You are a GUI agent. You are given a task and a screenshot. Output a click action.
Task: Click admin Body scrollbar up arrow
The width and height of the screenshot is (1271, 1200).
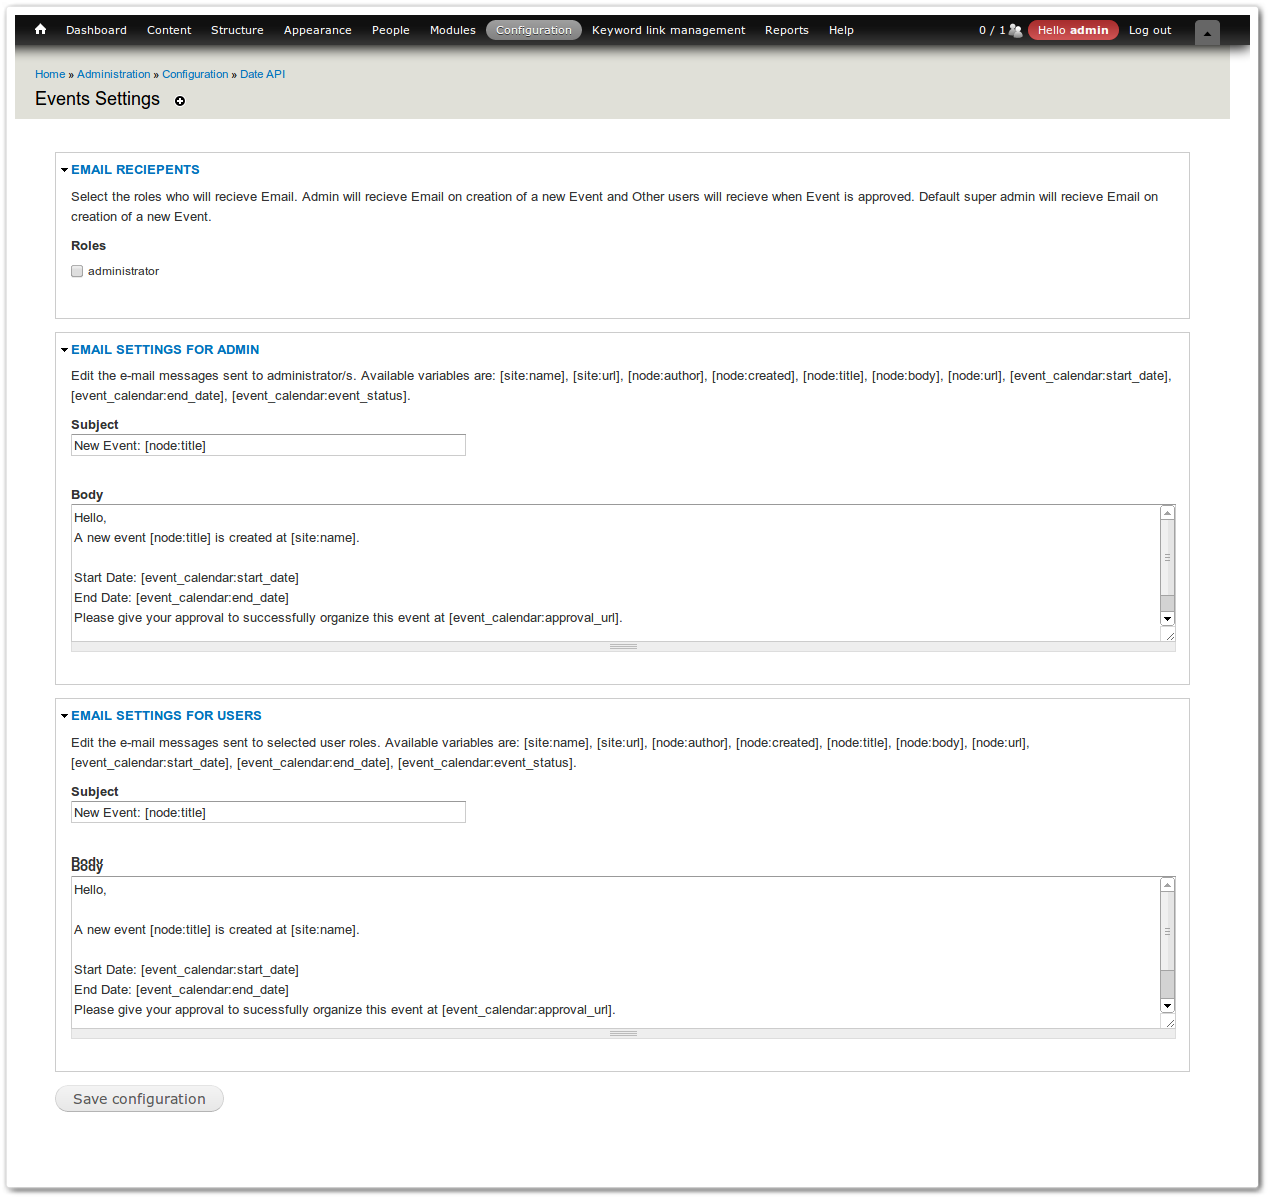(x=1167, y=513)
